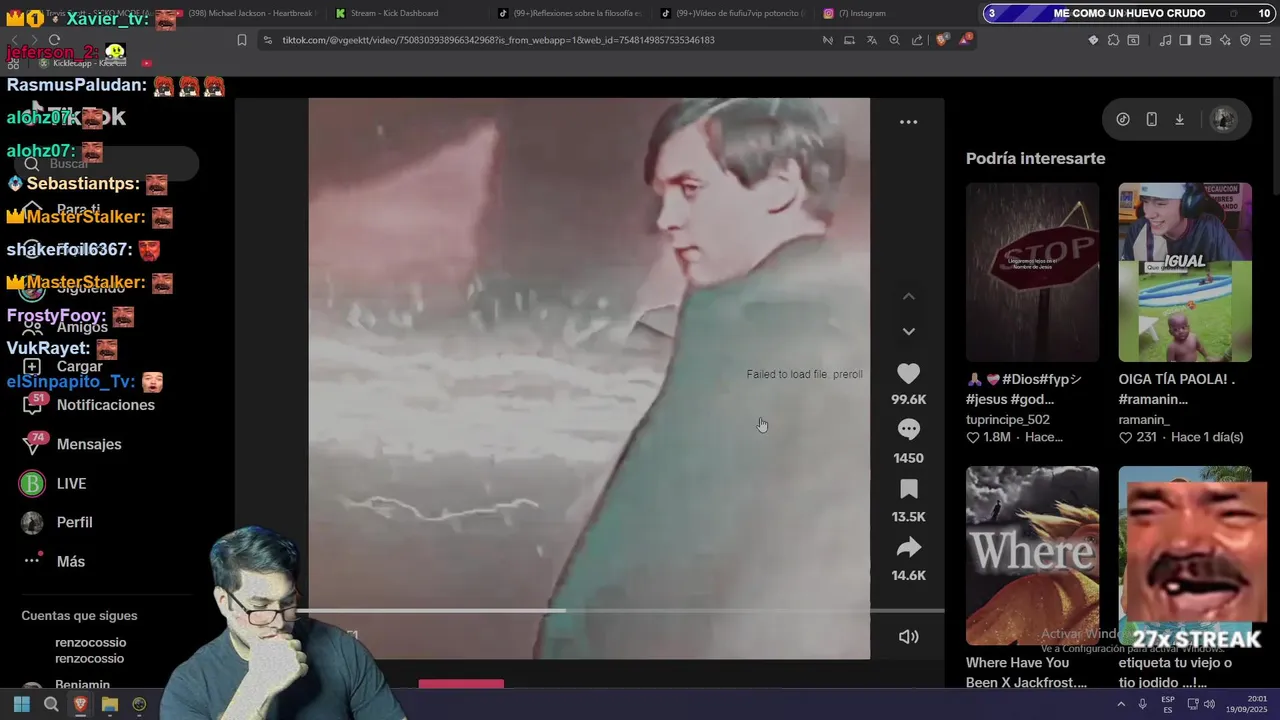This screenshot has width=1280, height=720.
Task: Click the Notificaciones inbox icon with badge
Action: click(33, 404)
